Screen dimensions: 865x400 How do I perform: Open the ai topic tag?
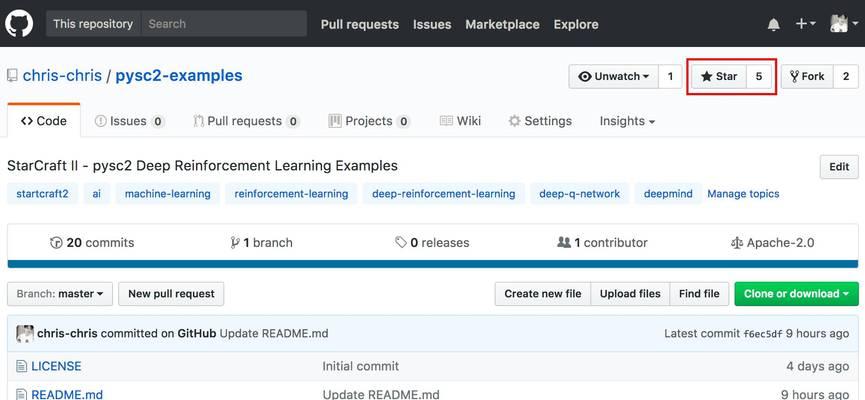(x=97, y=194)
